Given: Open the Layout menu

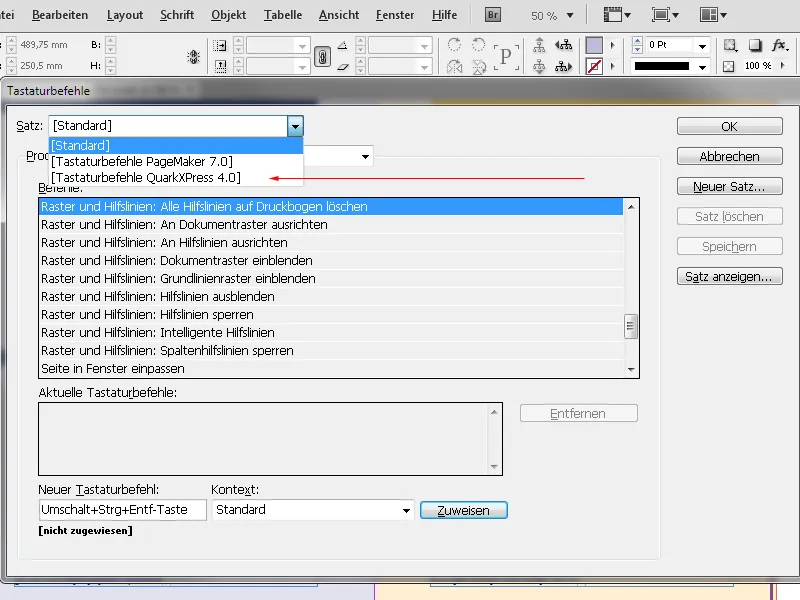Looking at the screenshot, I should (x=124, y=15).
